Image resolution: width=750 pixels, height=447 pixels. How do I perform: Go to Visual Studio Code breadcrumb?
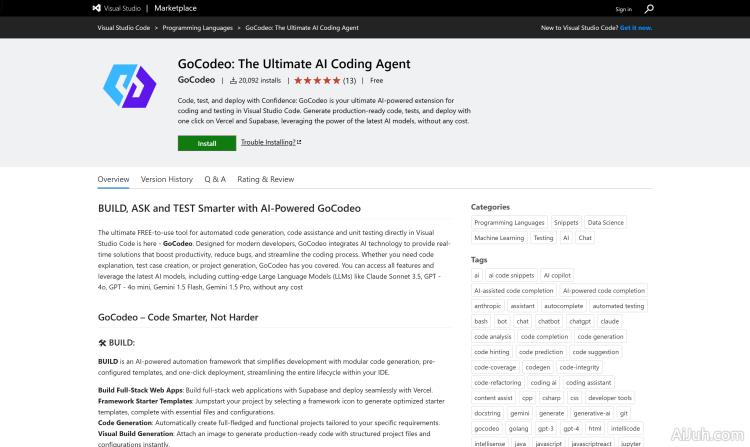(x=125, y=28)
